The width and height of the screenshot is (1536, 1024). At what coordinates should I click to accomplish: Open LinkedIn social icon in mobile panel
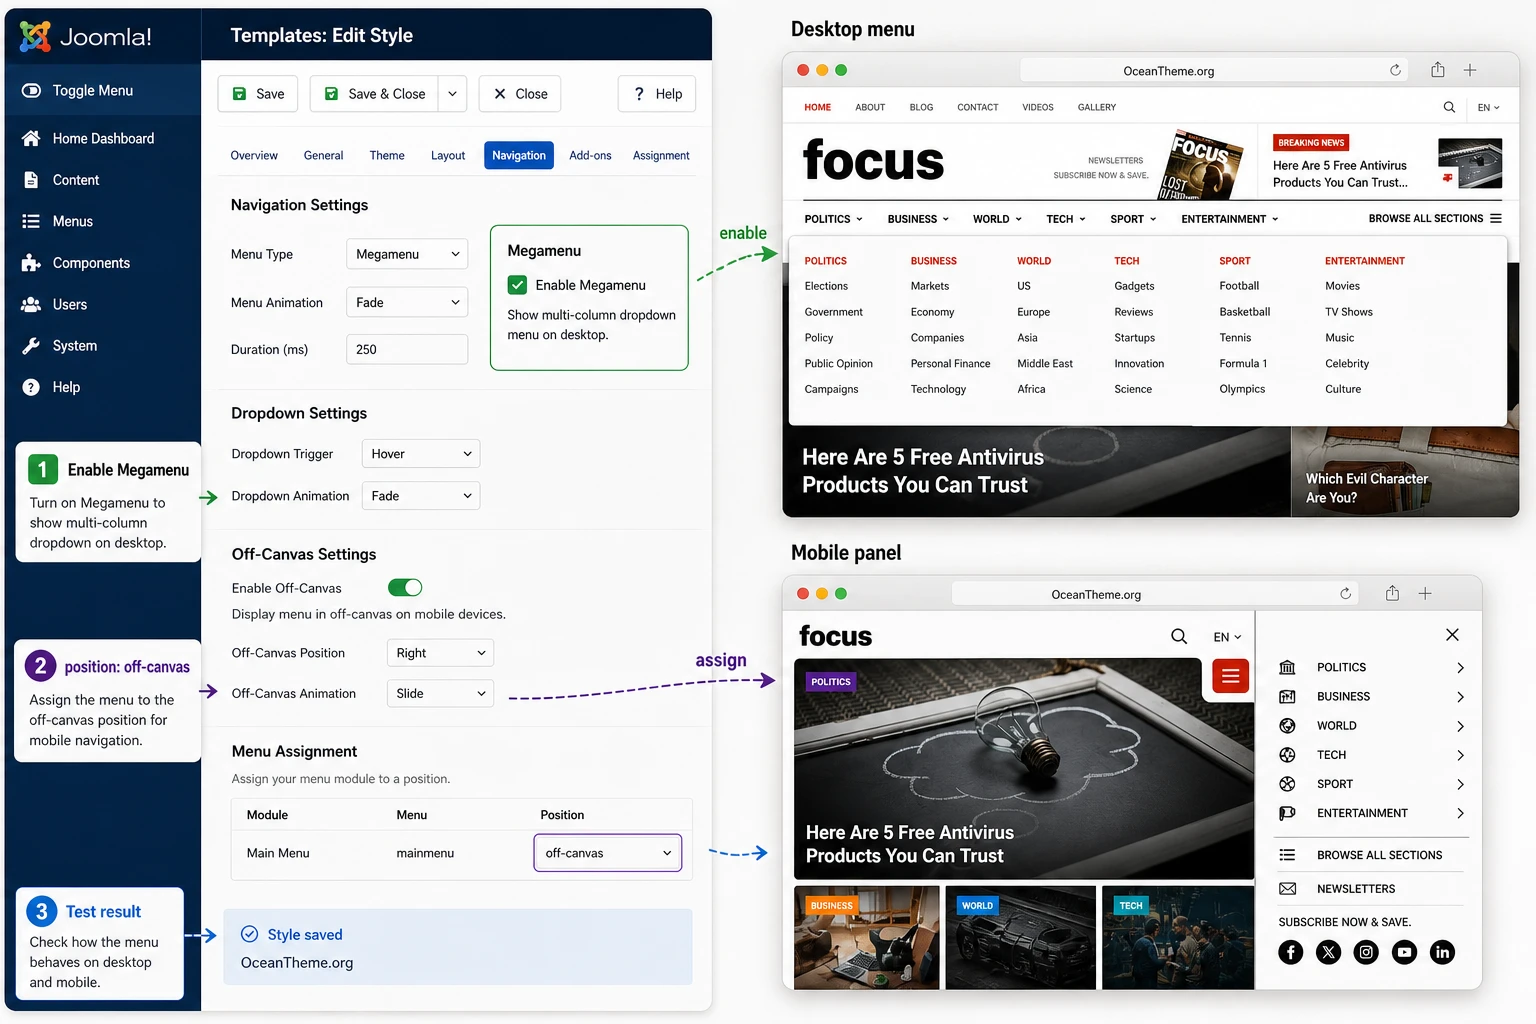coord(1442,952)
